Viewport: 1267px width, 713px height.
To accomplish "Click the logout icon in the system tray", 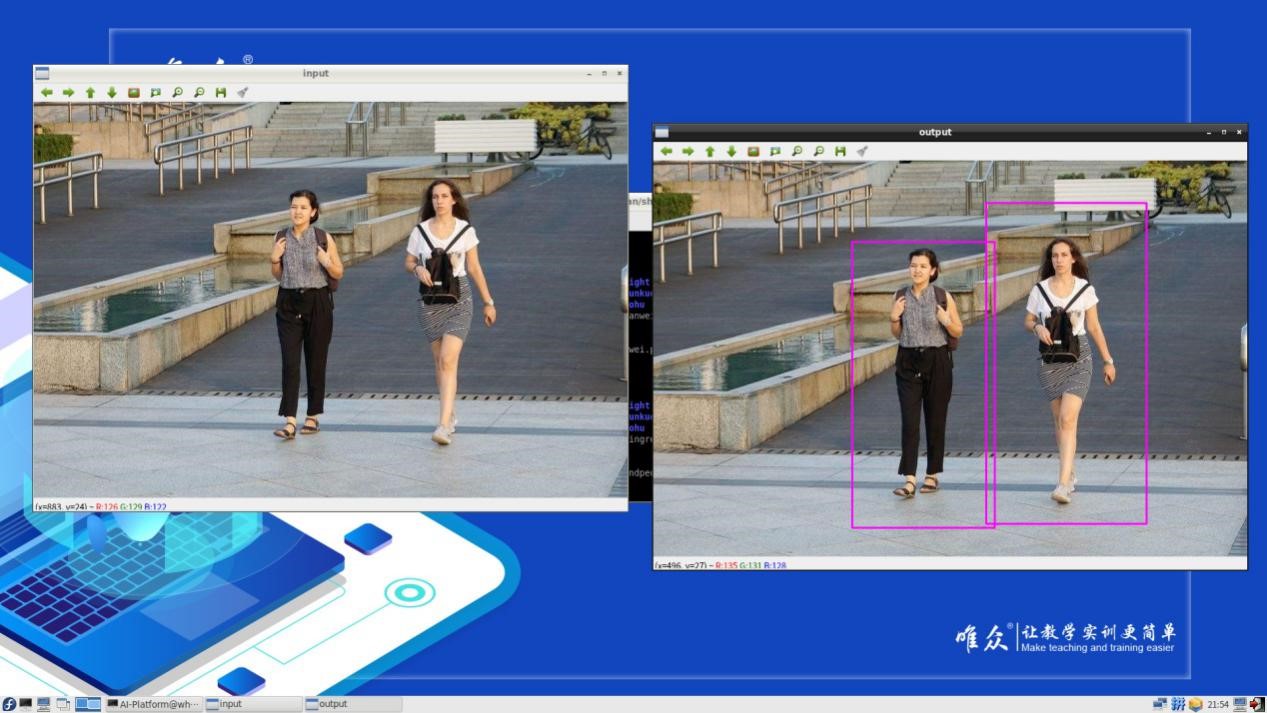I will (1257, 704).
